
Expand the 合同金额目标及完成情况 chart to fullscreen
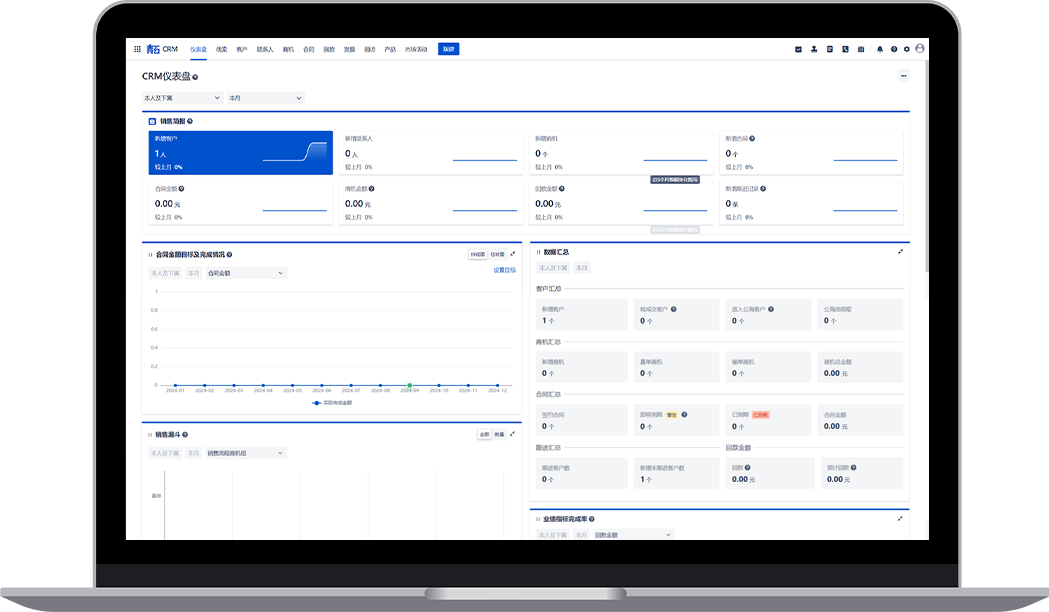coord(512,254)
